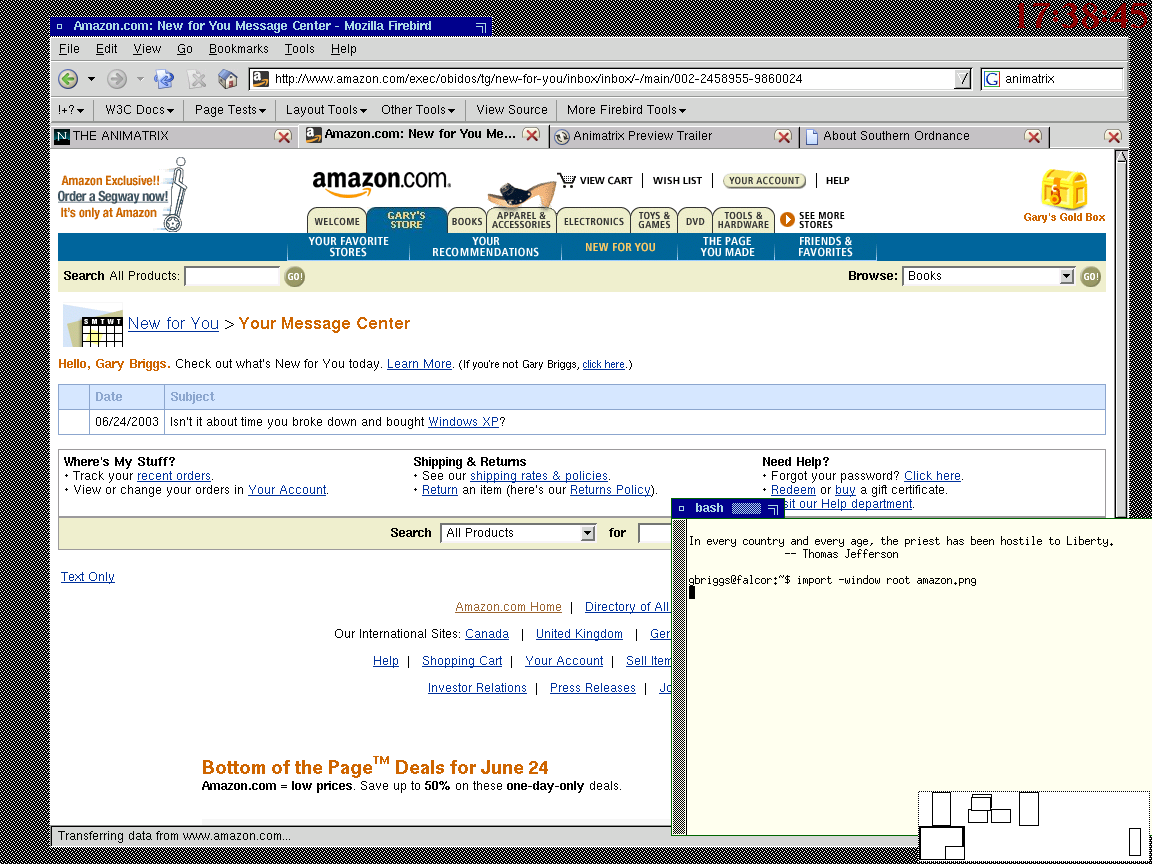
Task: Open the Back button history dropdown arrow
Action: pos(91,79)
